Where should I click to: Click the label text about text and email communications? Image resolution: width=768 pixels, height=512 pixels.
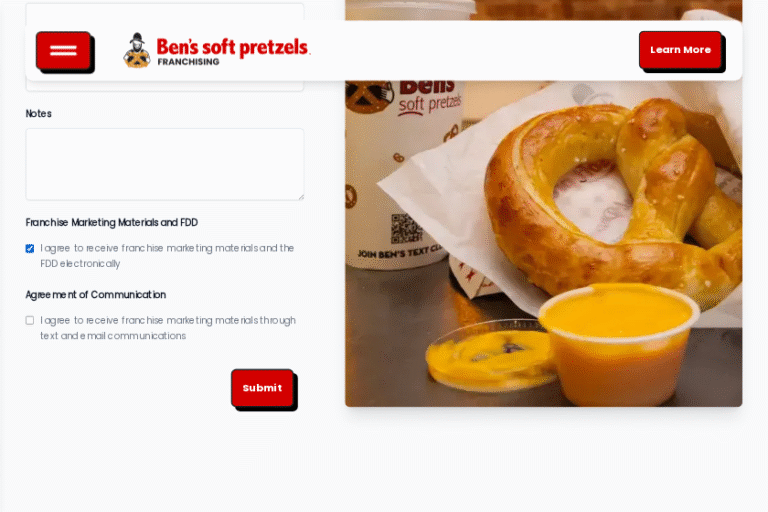pos(168,328)
